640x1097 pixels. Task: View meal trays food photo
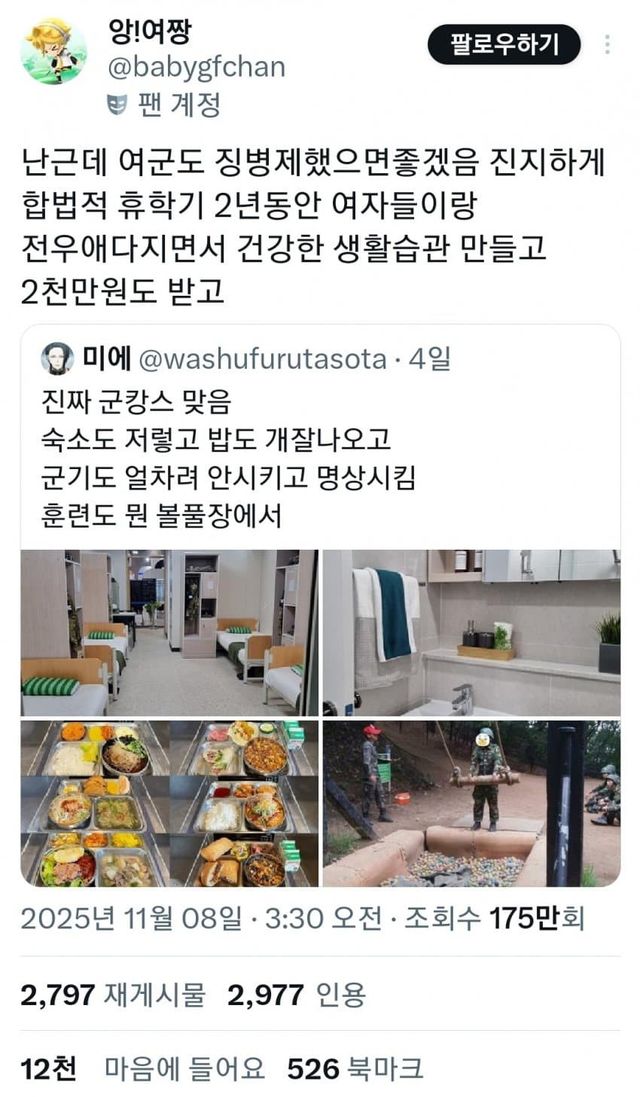click(x=169, y=803)
